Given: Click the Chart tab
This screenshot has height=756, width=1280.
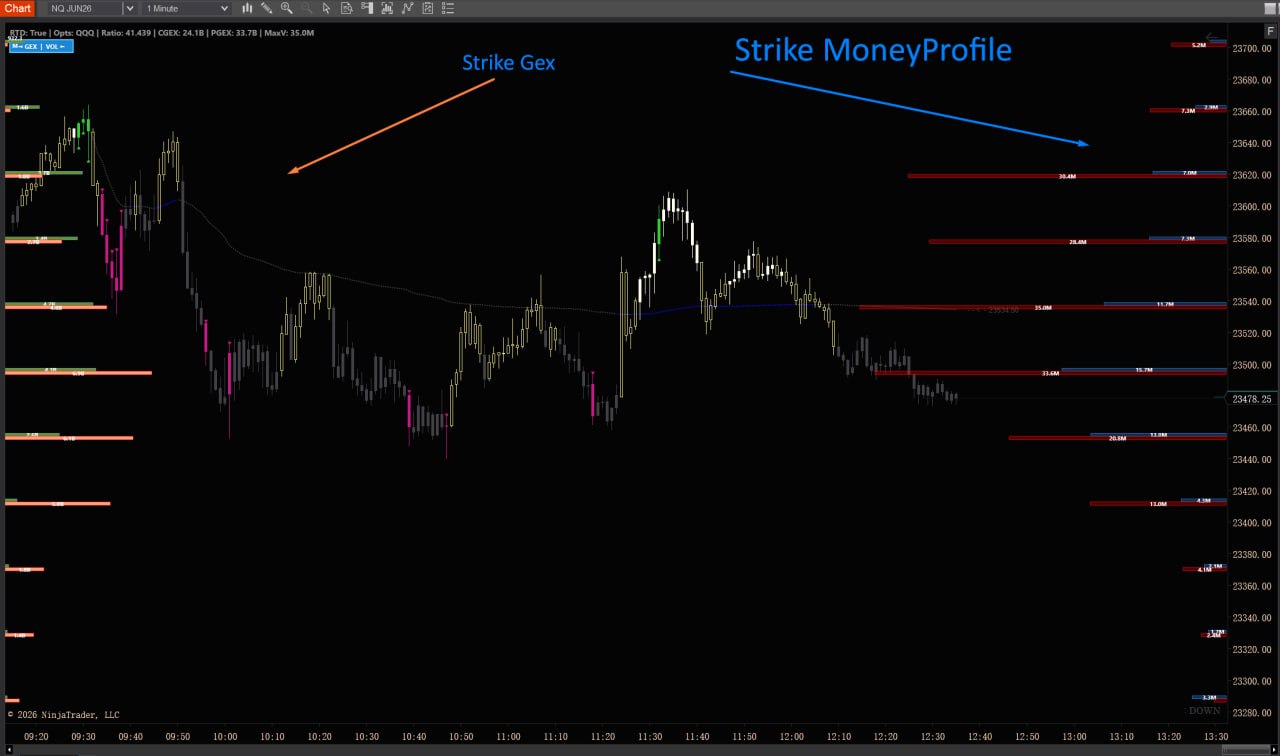Looking at the screenshot, I should 18,8.
